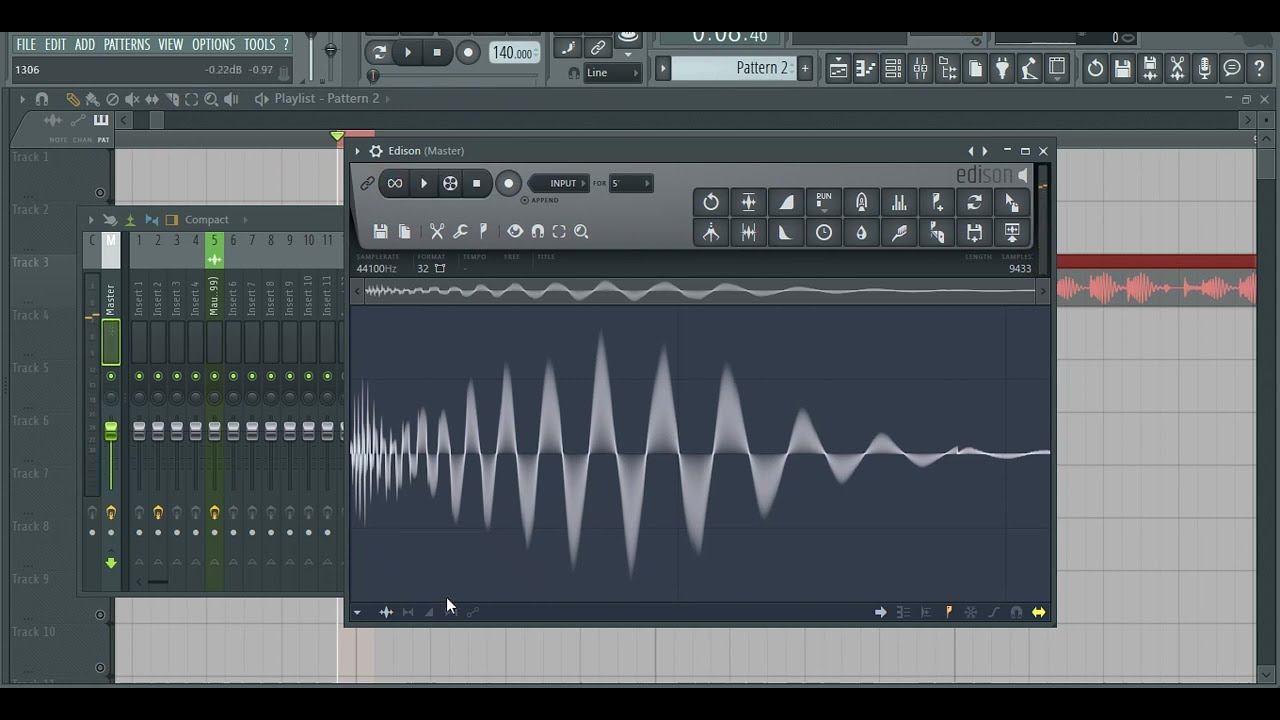This screenshot has width=1280, height=720.
Task: Click the Record button in Edison
Action: pyautogui.click(x=509, y=183)
